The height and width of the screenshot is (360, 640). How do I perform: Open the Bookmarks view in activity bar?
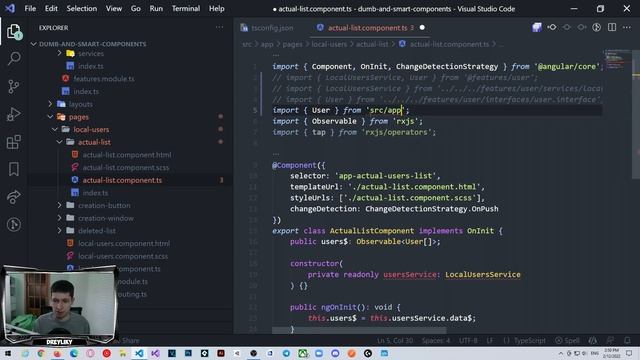point(13,169)
